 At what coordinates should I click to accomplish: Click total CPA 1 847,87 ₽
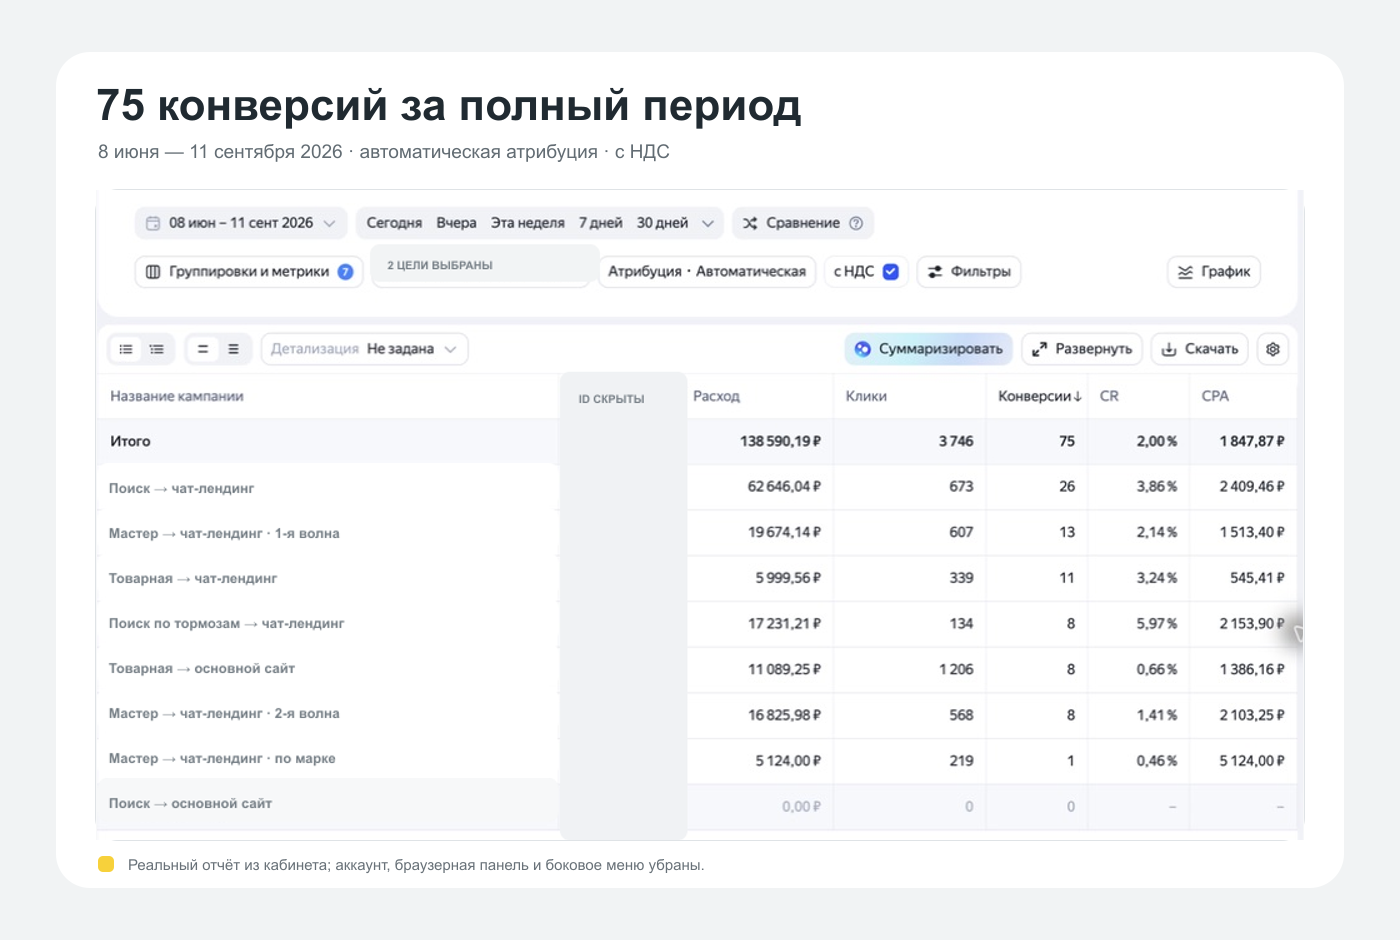click(x=1252, y=441)
